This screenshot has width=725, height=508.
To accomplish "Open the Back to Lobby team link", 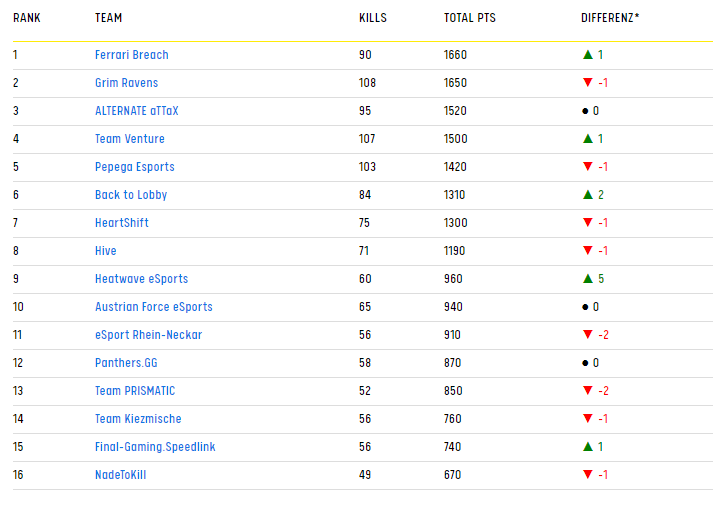I will point(131,195).
